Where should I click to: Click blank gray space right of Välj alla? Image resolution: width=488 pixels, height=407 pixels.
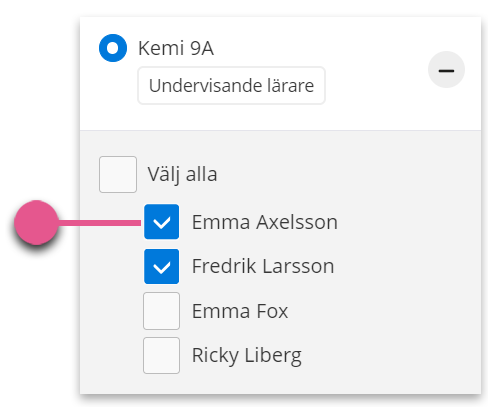pyautogui.click(x=347, y=174)
